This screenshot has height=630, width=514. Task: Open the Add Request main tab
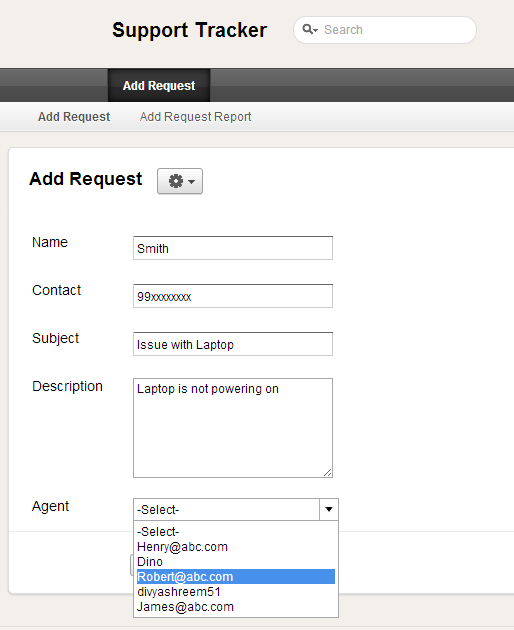coord(159,85)
